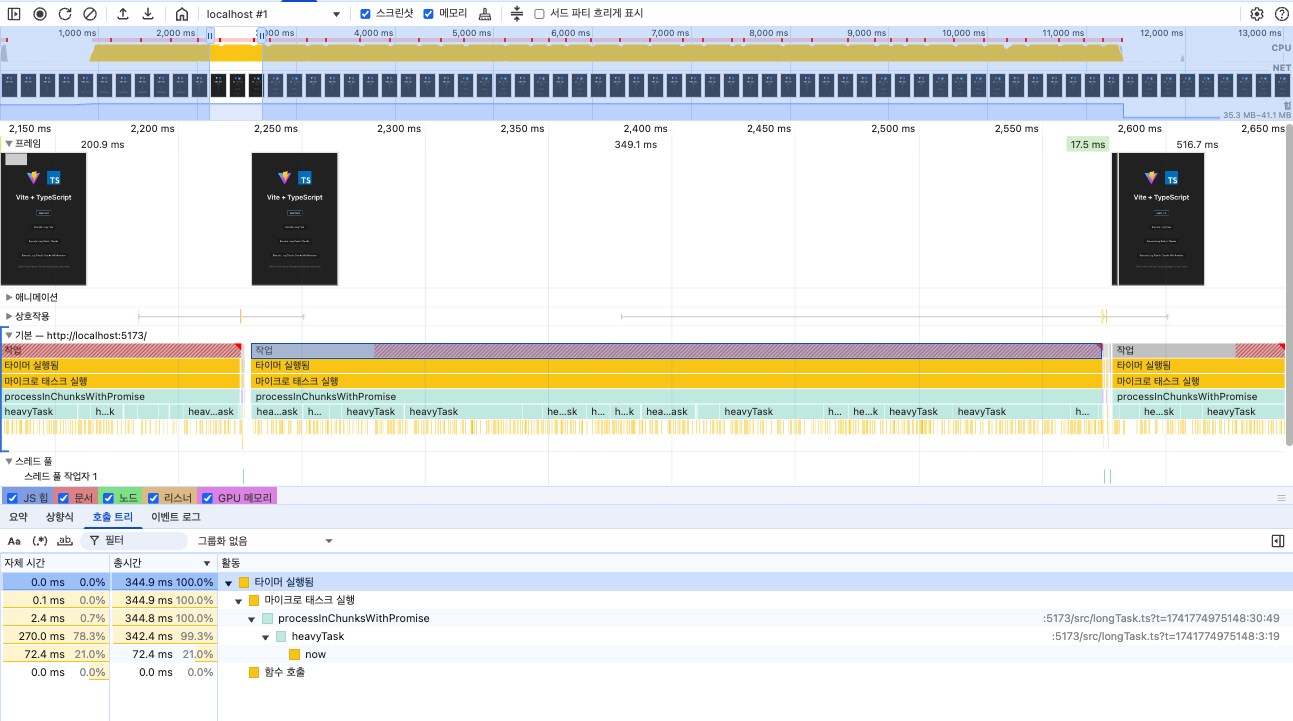1293x721 pixels.
Task: Open longTask.ts link at line 3:19
Action: click(1166, 636)
